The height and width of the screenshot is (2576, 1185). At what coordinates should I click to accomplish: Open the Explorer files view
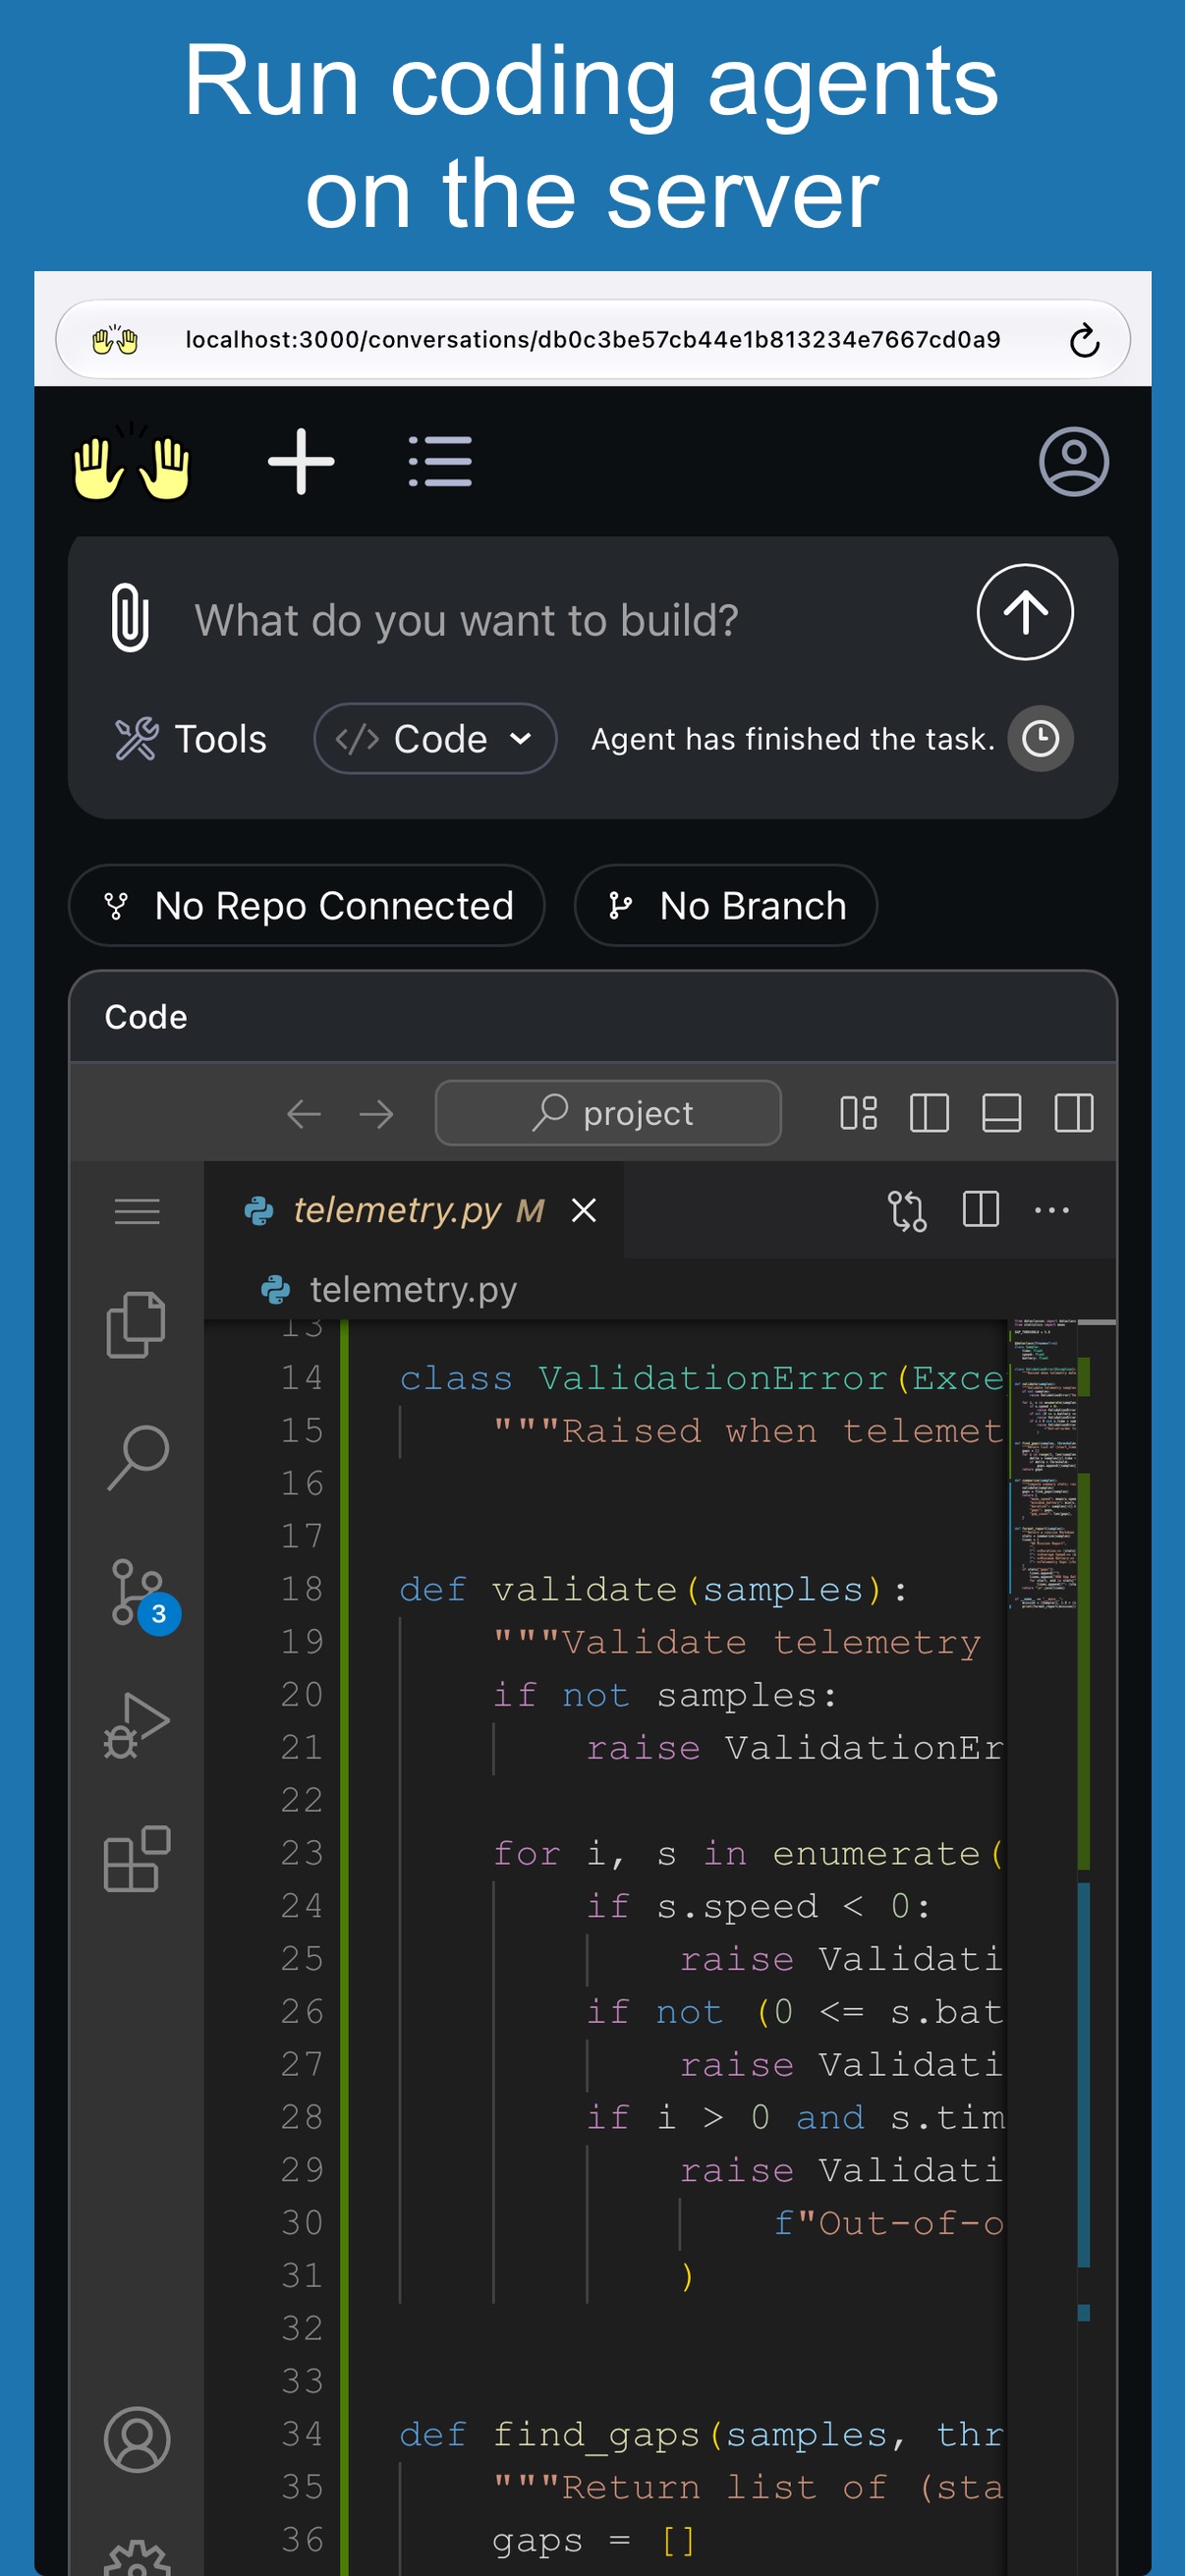pos(137,1324)
